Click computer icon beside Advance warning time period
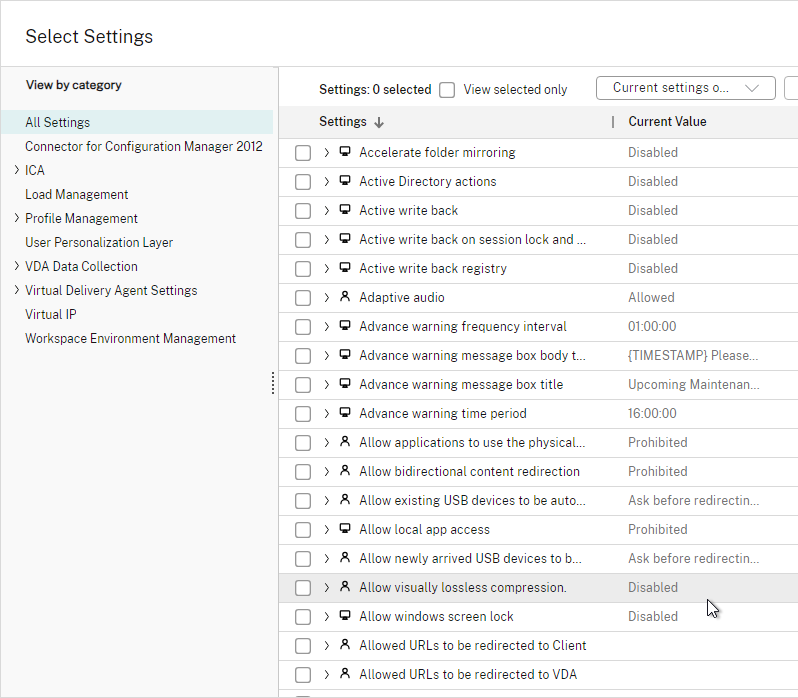Image resolution: width=798 pixels, height=698 pixels. click(x=345, y=413)
